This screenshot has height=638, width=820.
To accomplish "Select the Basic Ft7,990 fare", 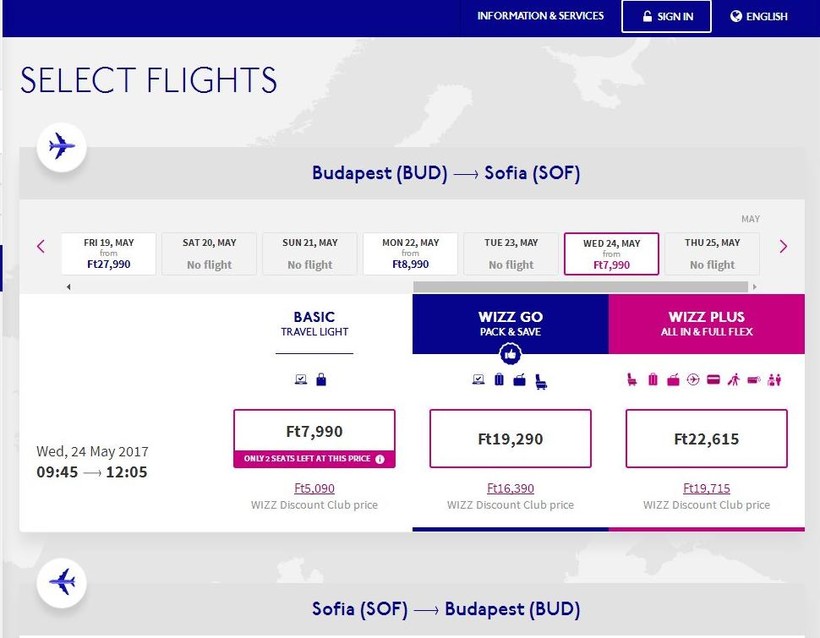I will click(x=314, y=432).
